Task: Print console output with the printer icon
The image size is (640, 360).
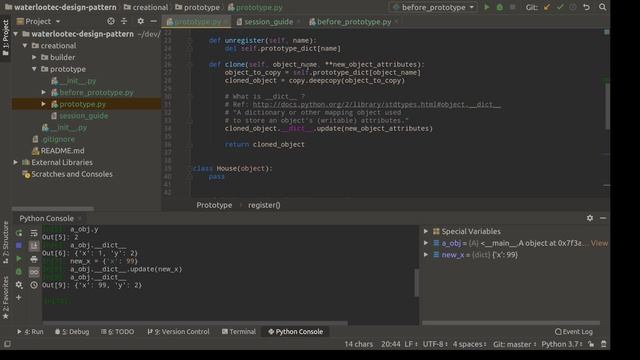Action: point(34,259)
